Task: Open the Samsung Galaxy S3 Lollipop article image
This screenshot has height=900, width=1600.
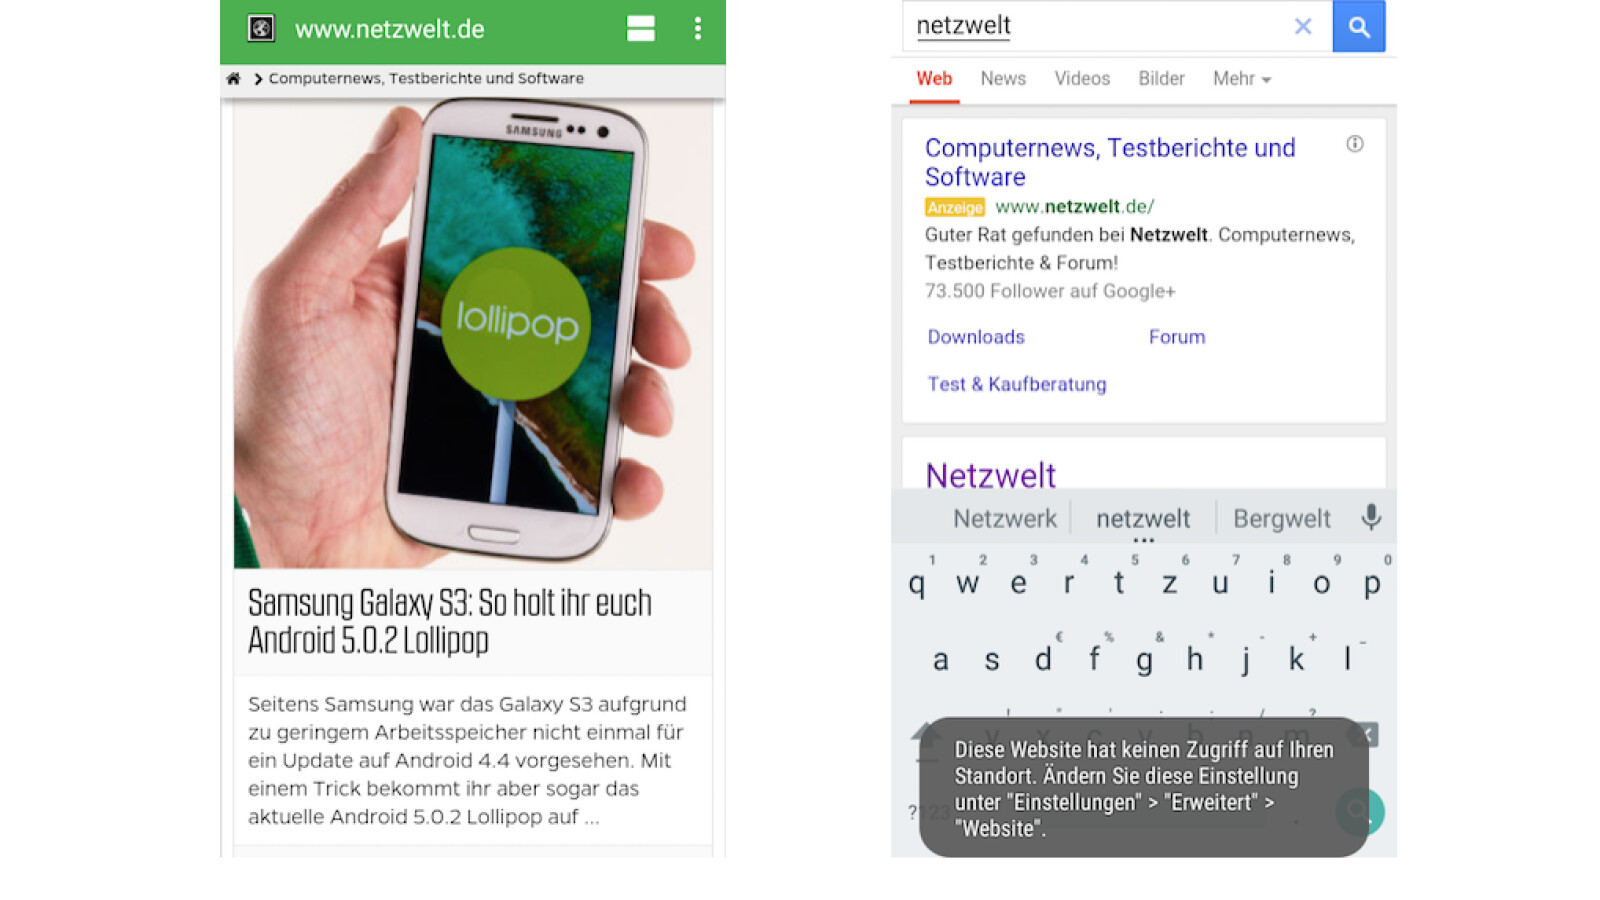Action: tap(473, 334)
